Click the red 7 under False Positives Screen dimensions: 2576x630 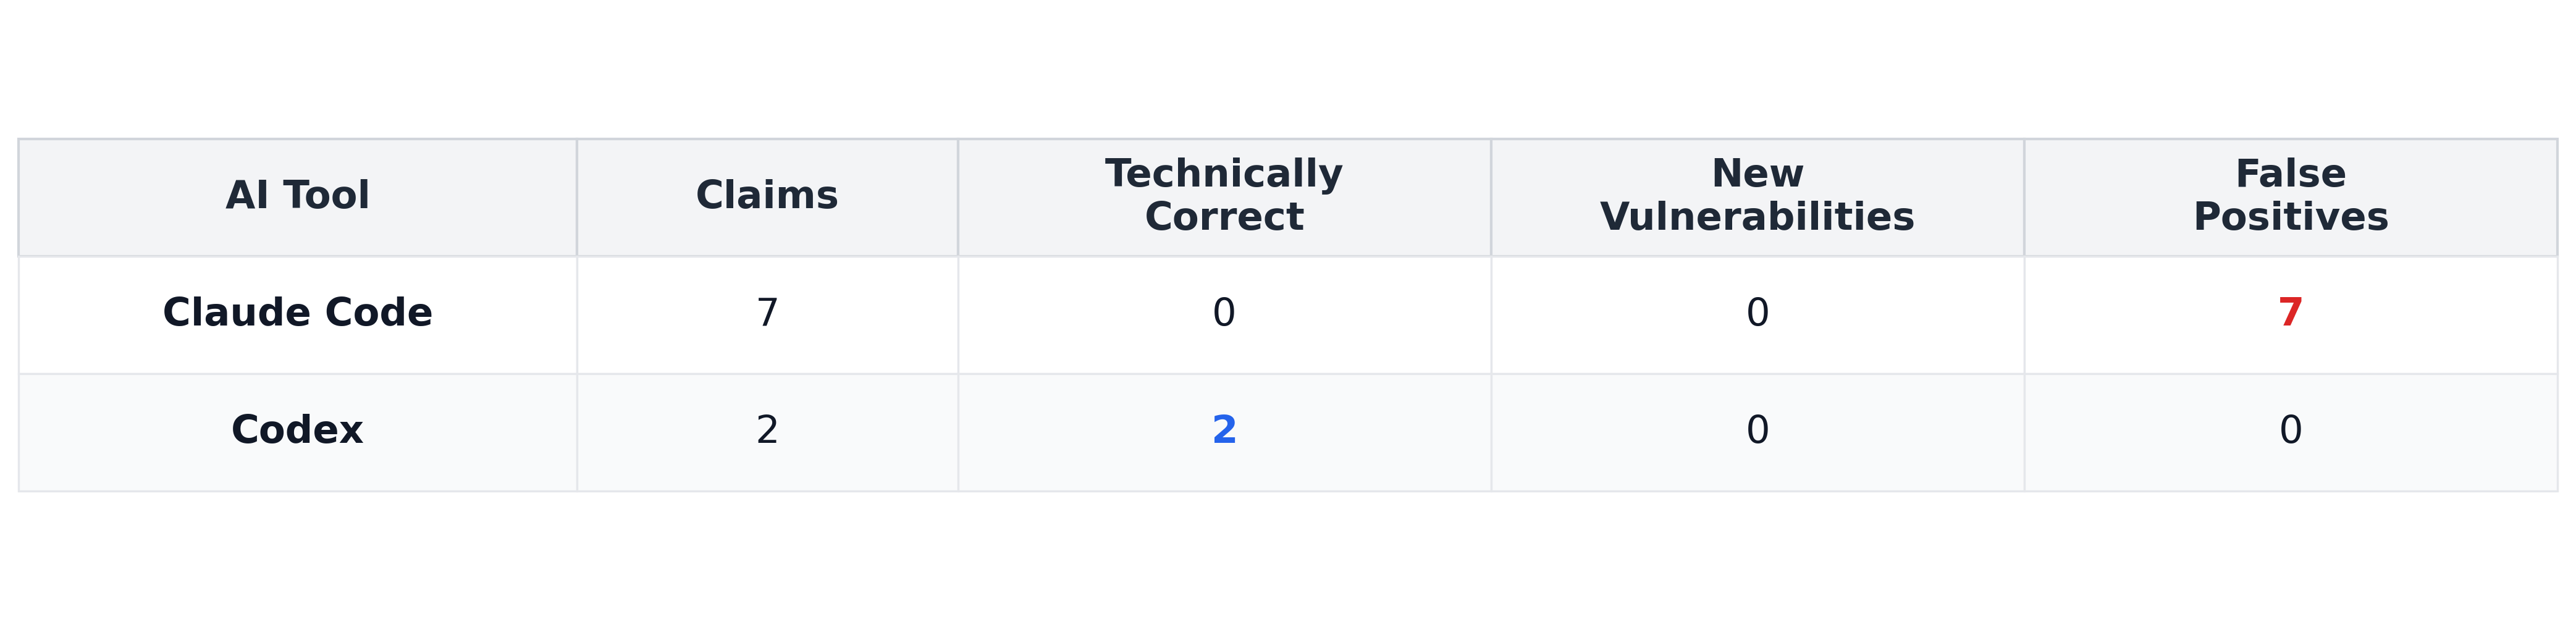2290,313
